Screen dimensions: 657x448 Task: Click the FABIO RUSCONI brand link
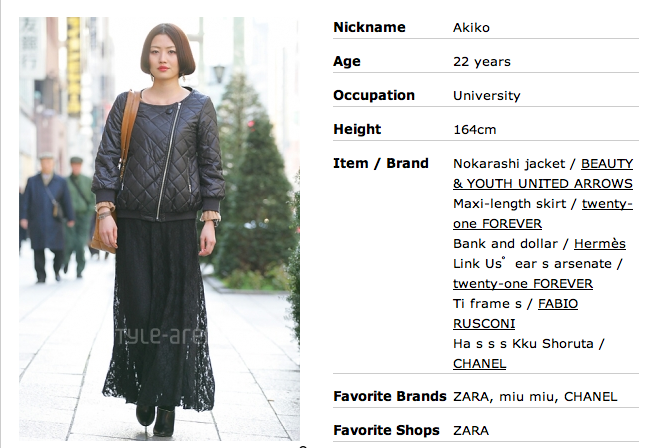[x=515, y=313]
